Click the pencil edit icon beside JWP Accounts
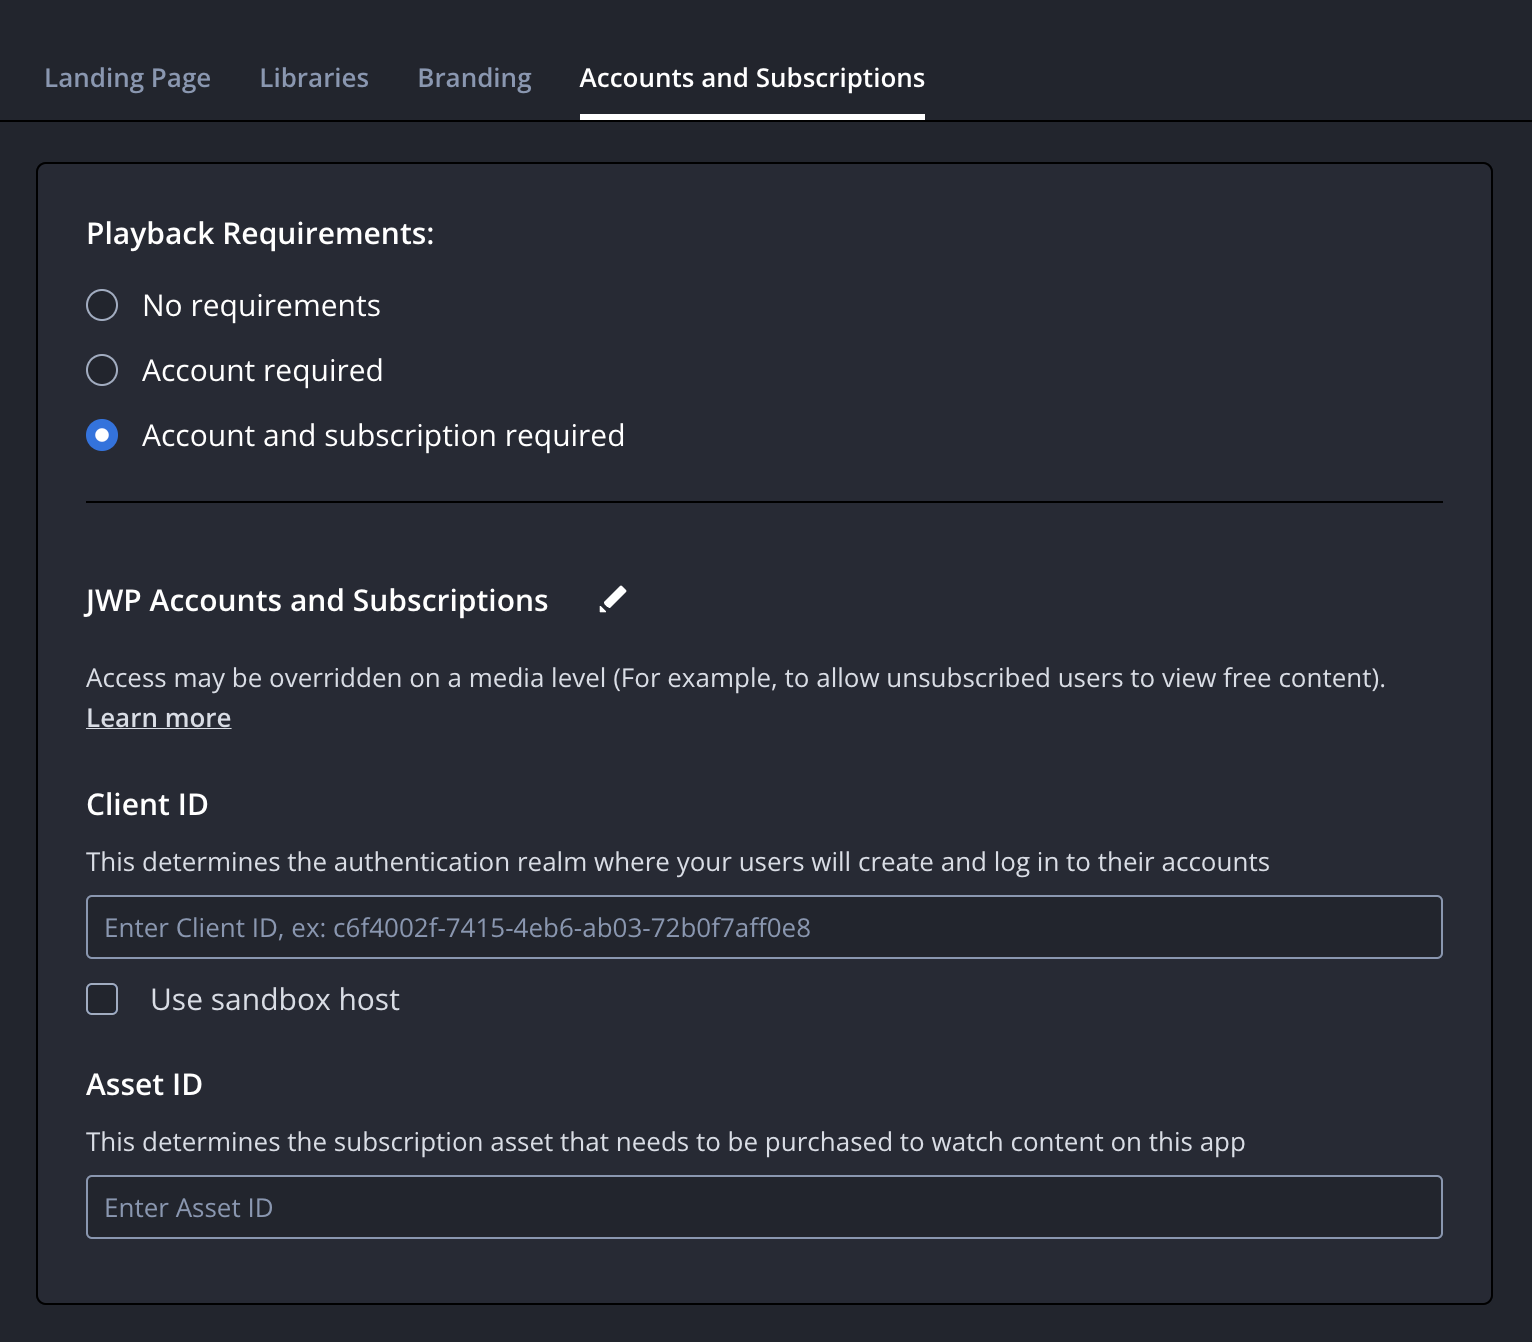Screen dimensions: 1532x1342 pos(612,599)
